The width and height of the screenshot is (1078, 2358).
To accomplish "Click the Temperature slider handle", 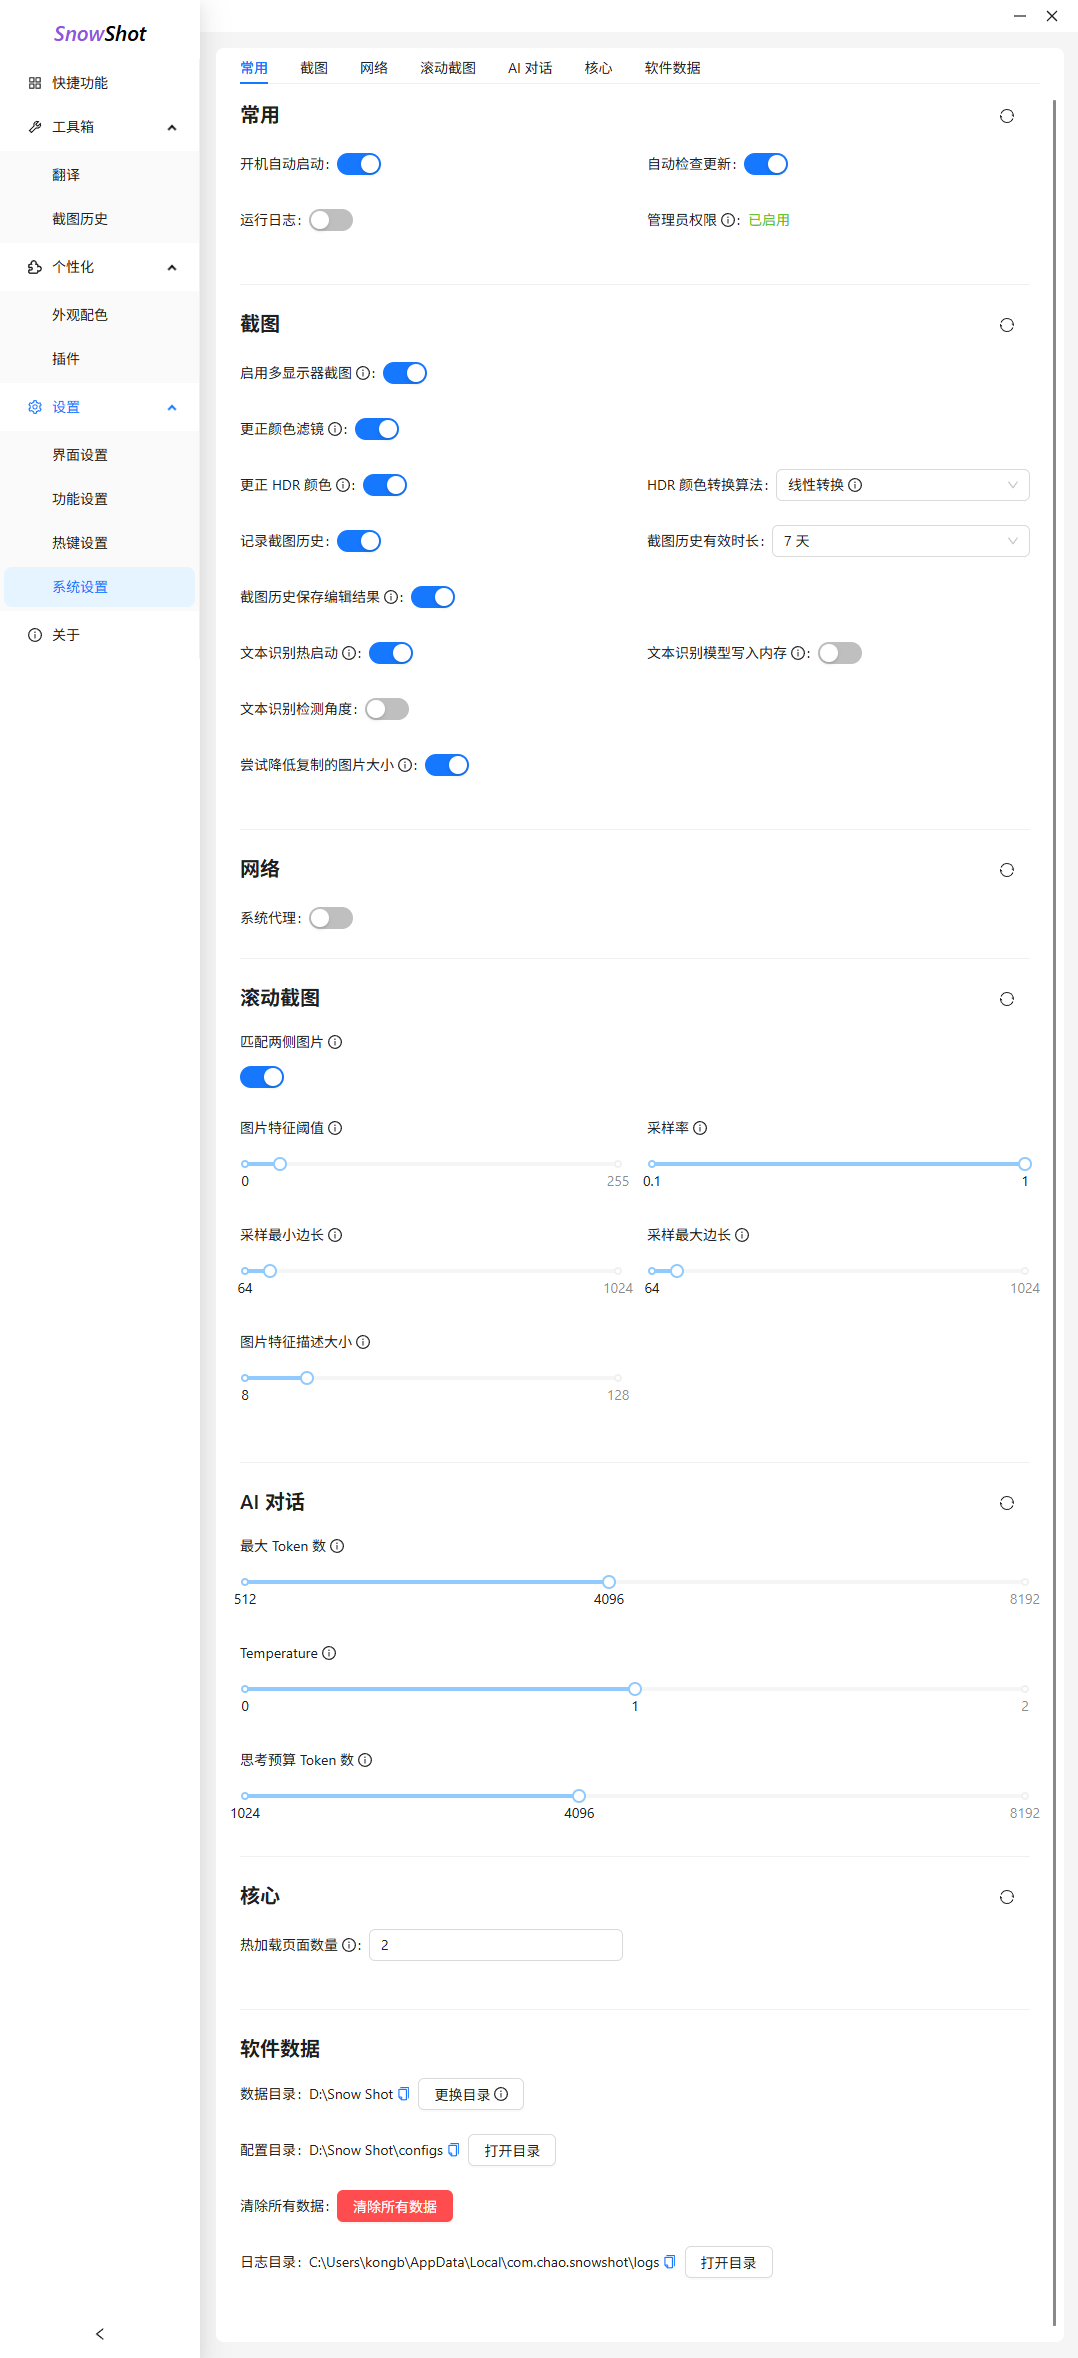I will (x=635, y=1689).
